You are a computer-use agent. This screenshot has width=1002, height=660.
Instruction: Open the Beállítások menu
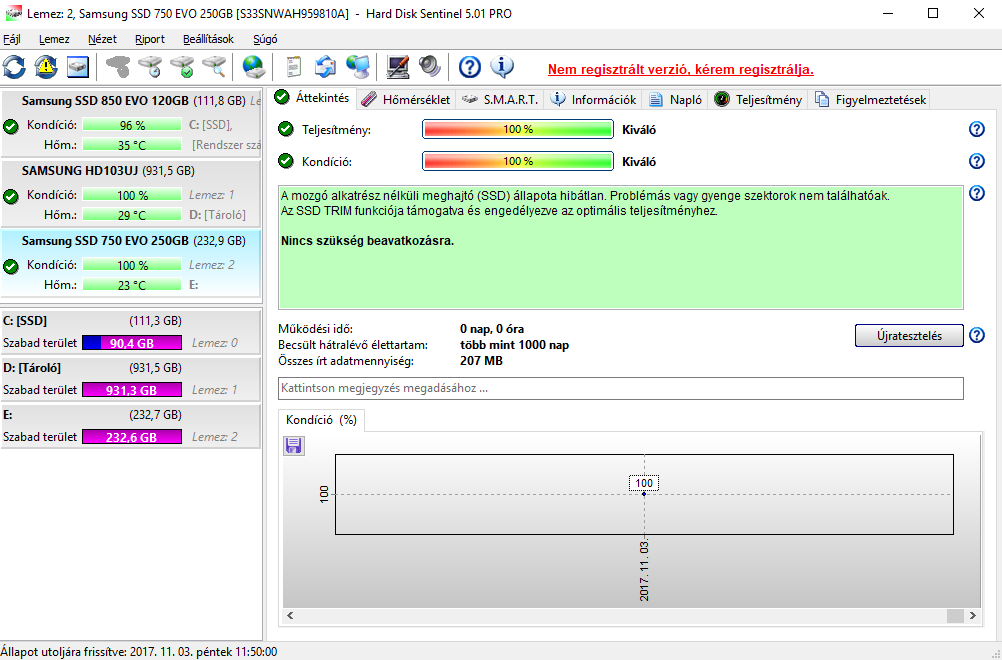pyautogui.click(x=208, y=39)
